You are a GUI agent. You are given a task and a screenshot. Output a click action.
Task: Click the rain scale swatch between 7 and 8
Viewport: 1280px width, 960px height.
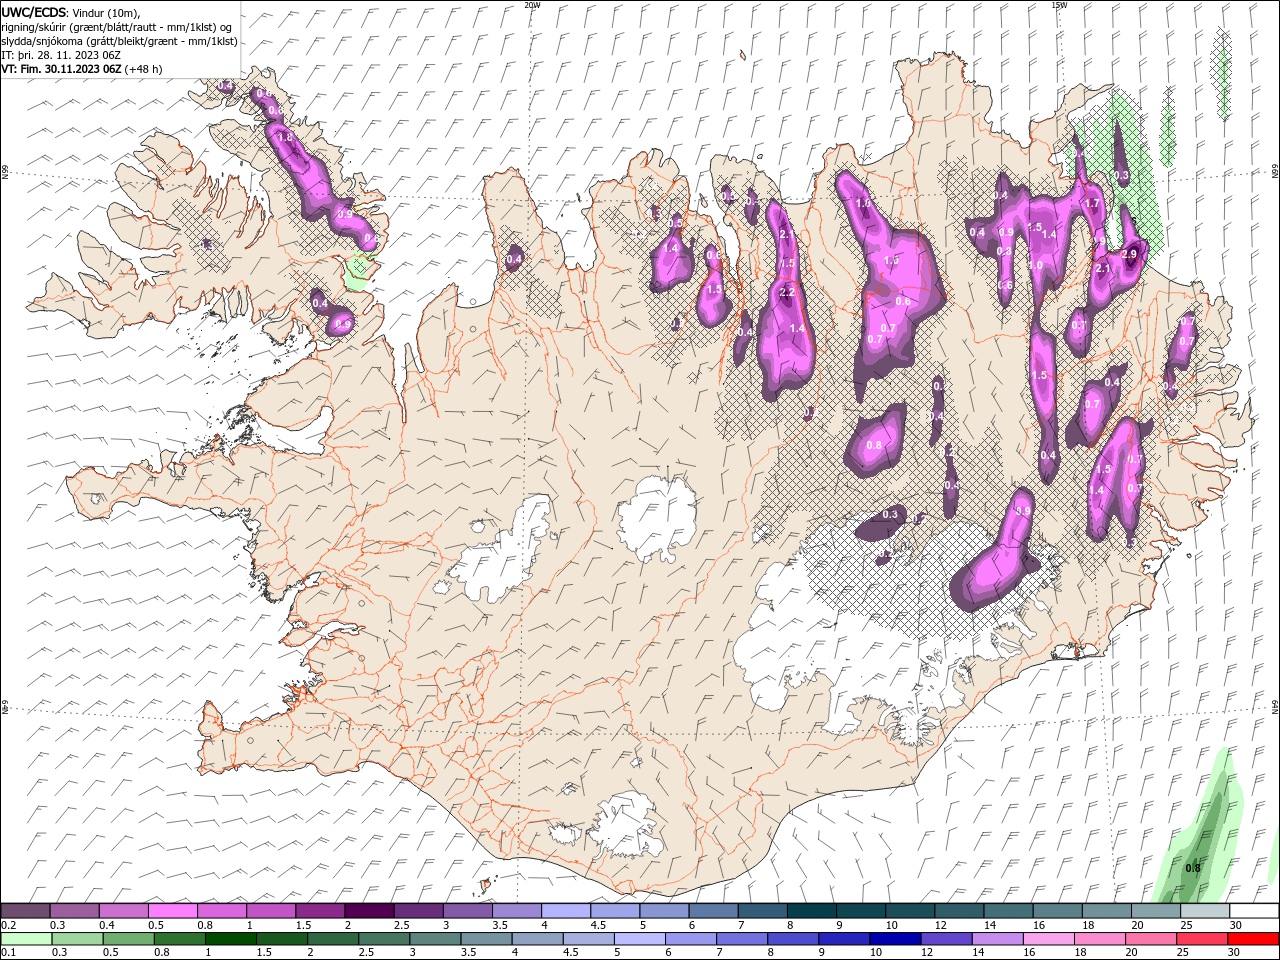click(741, 939)
